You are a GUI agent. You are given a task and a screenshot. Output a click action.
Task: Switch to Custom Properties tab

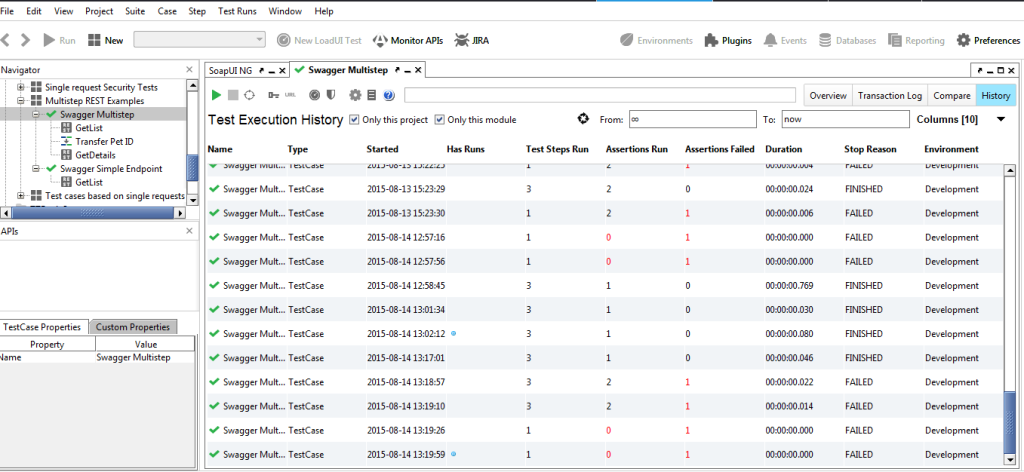click(133, 327)
